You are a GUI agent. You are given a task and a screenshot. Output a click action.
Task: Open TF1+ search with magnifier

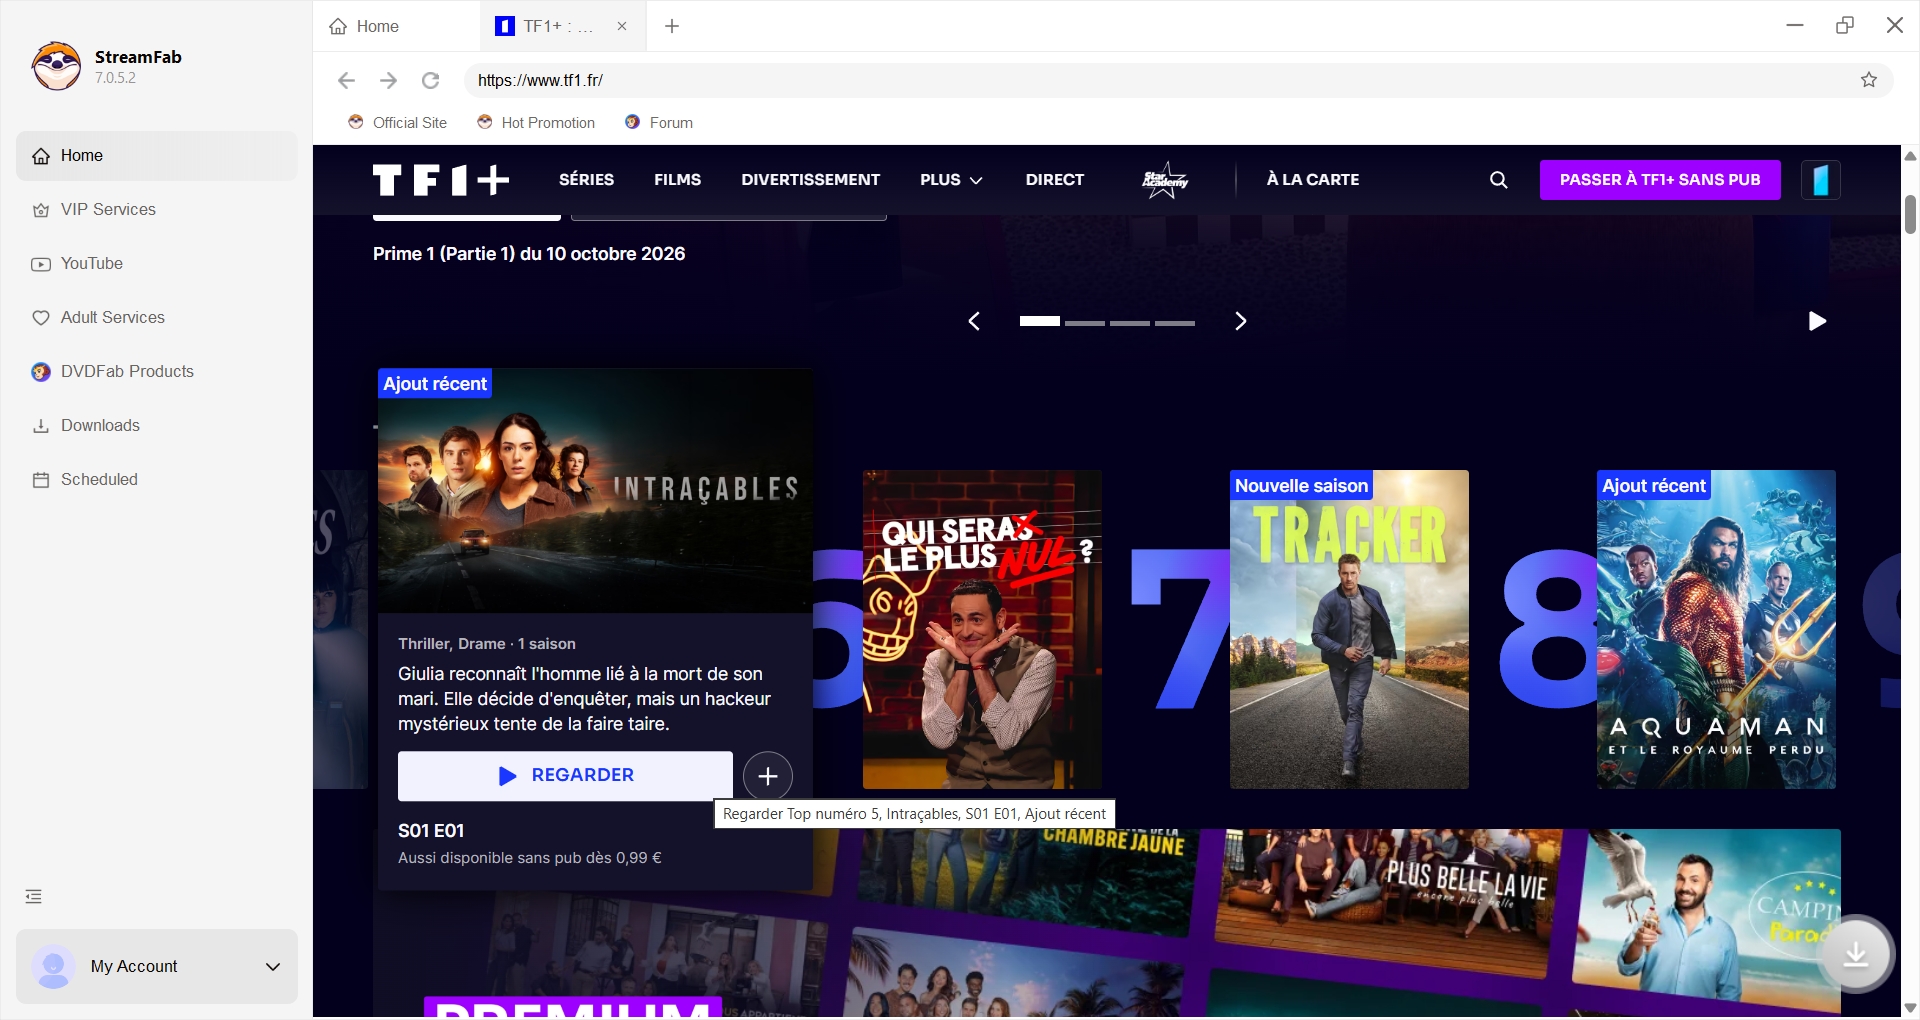[x=1498, y=180]
